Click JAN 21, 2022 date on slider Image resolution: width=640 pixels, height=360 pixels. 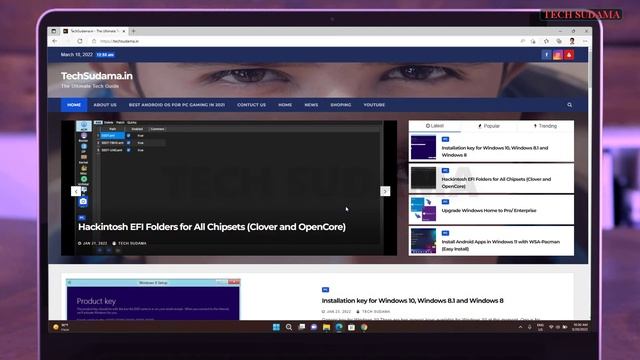click(x=95, y=243)
